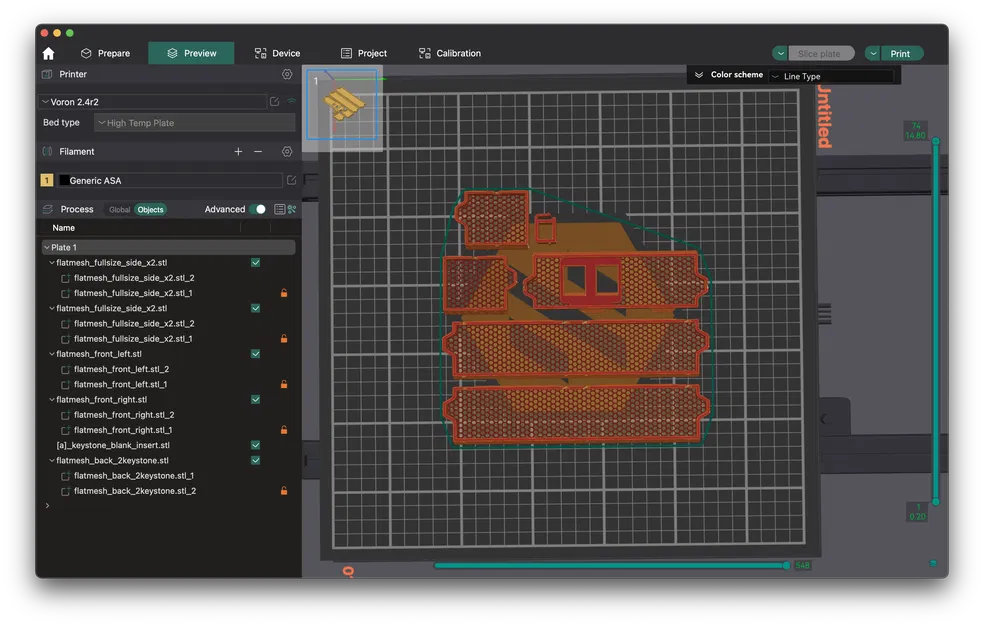Viewport: 984px width, 625px height.
Task: Click the vertical layer slider's top handle
Action: pyautogui.click(x=936, y=141)
